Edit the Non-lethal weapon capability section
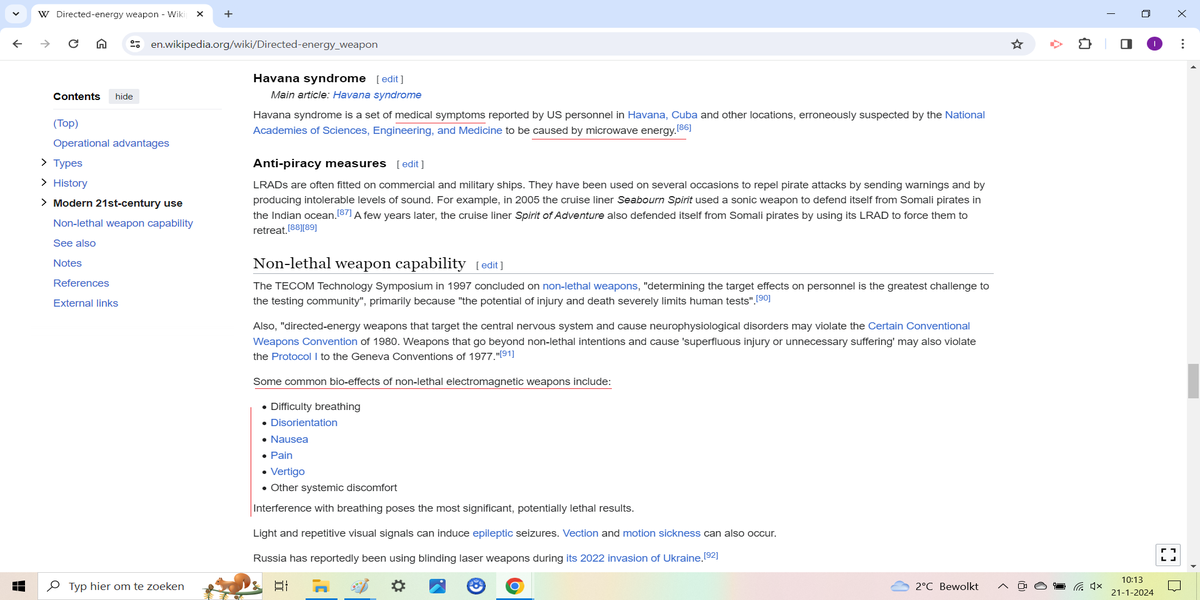This screenshot has height=600, width=1200. pos(489,265)
